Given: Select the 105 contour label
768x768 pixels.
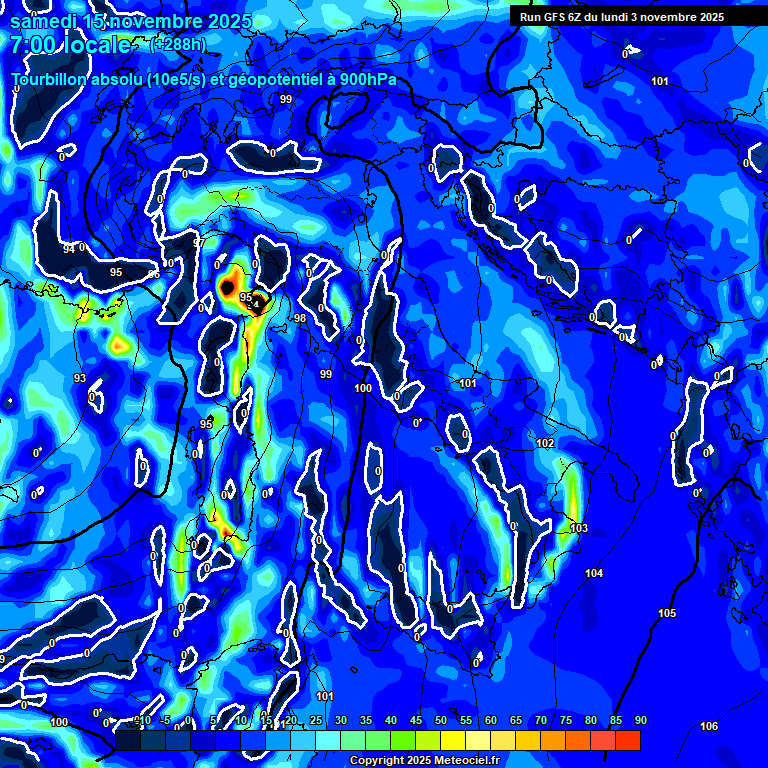Looking at the screenshot, I should click(x=667, y=613).
